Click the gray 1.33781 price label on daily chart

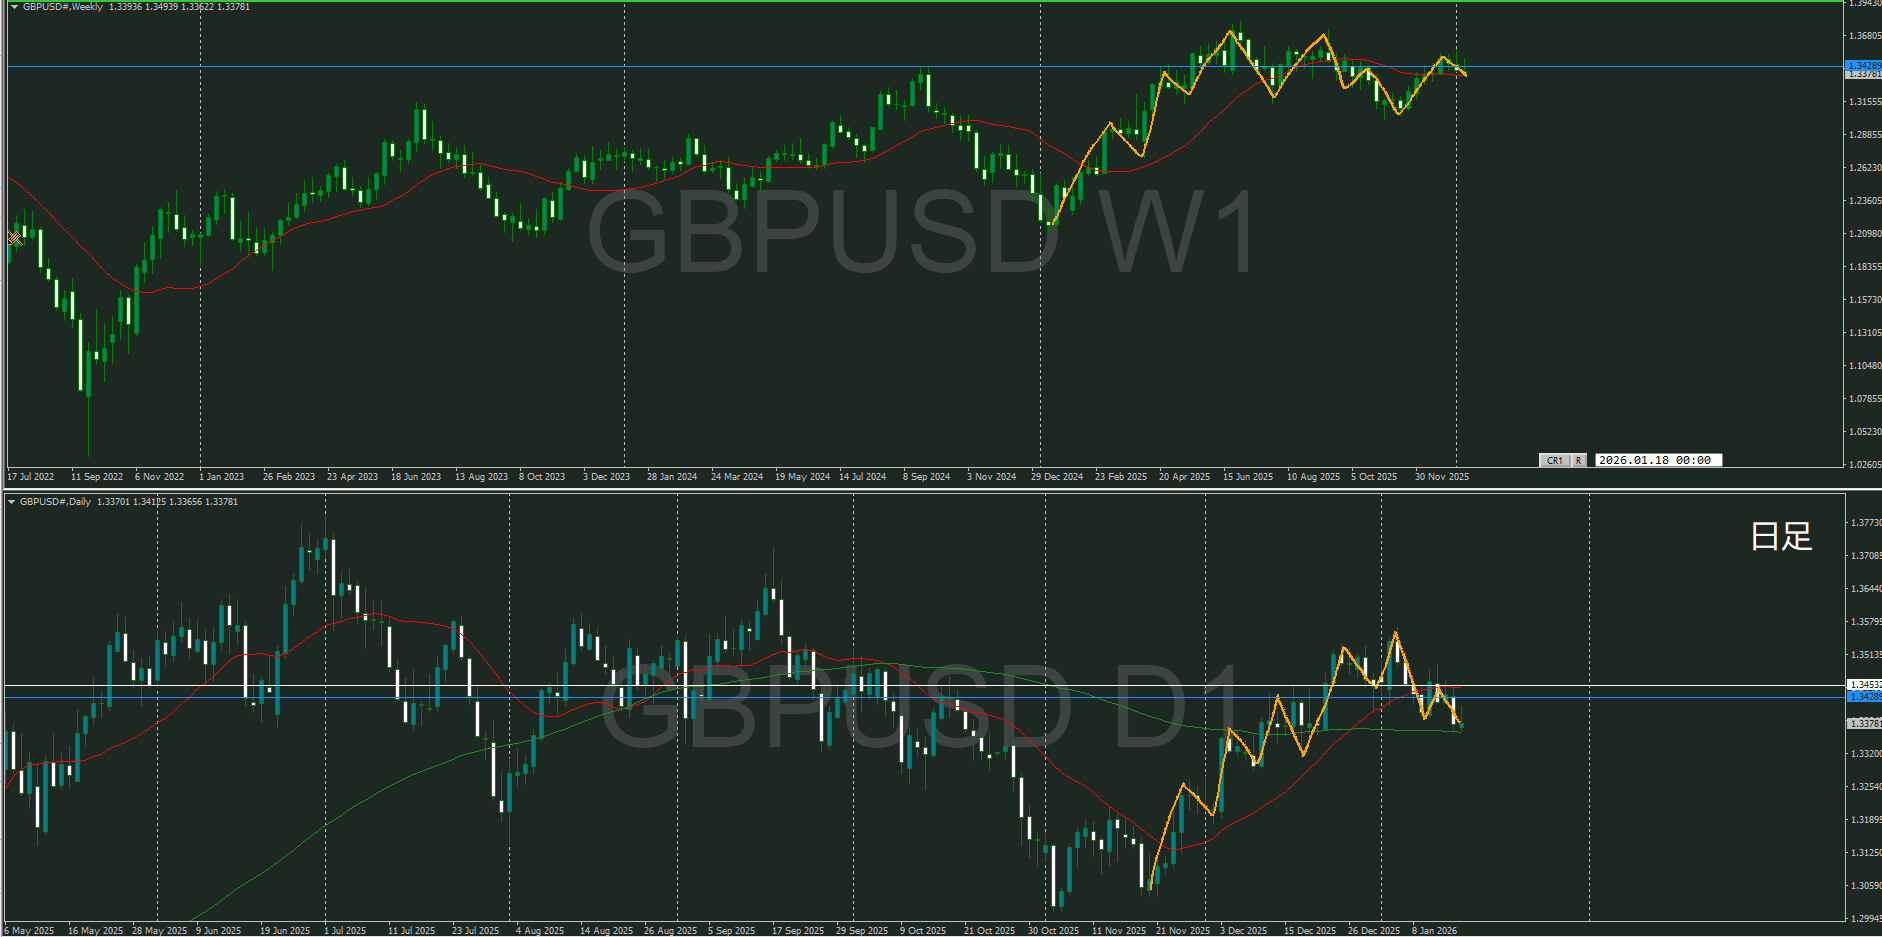1863,723
